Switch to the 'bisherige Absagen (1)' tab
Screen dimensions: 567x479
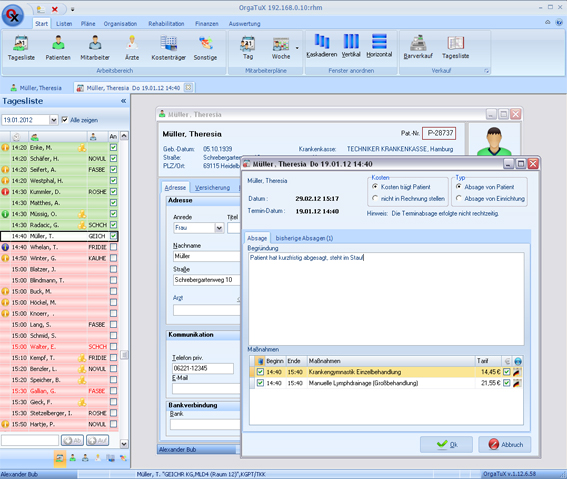[x=304, y=238]
